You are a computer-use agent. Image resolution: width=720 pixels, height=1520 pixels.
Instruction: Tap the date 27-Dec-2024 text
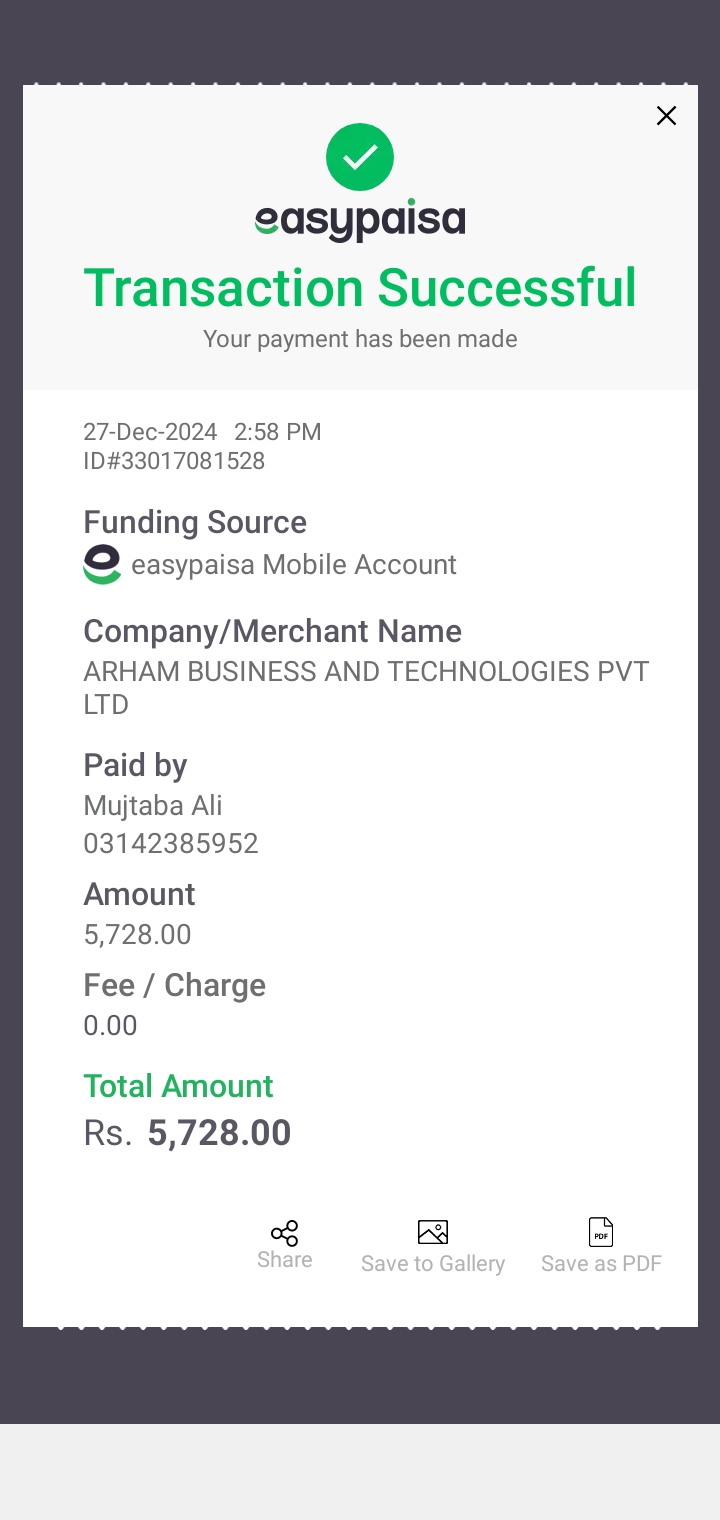pyautogui.click(x=150, y=432)
